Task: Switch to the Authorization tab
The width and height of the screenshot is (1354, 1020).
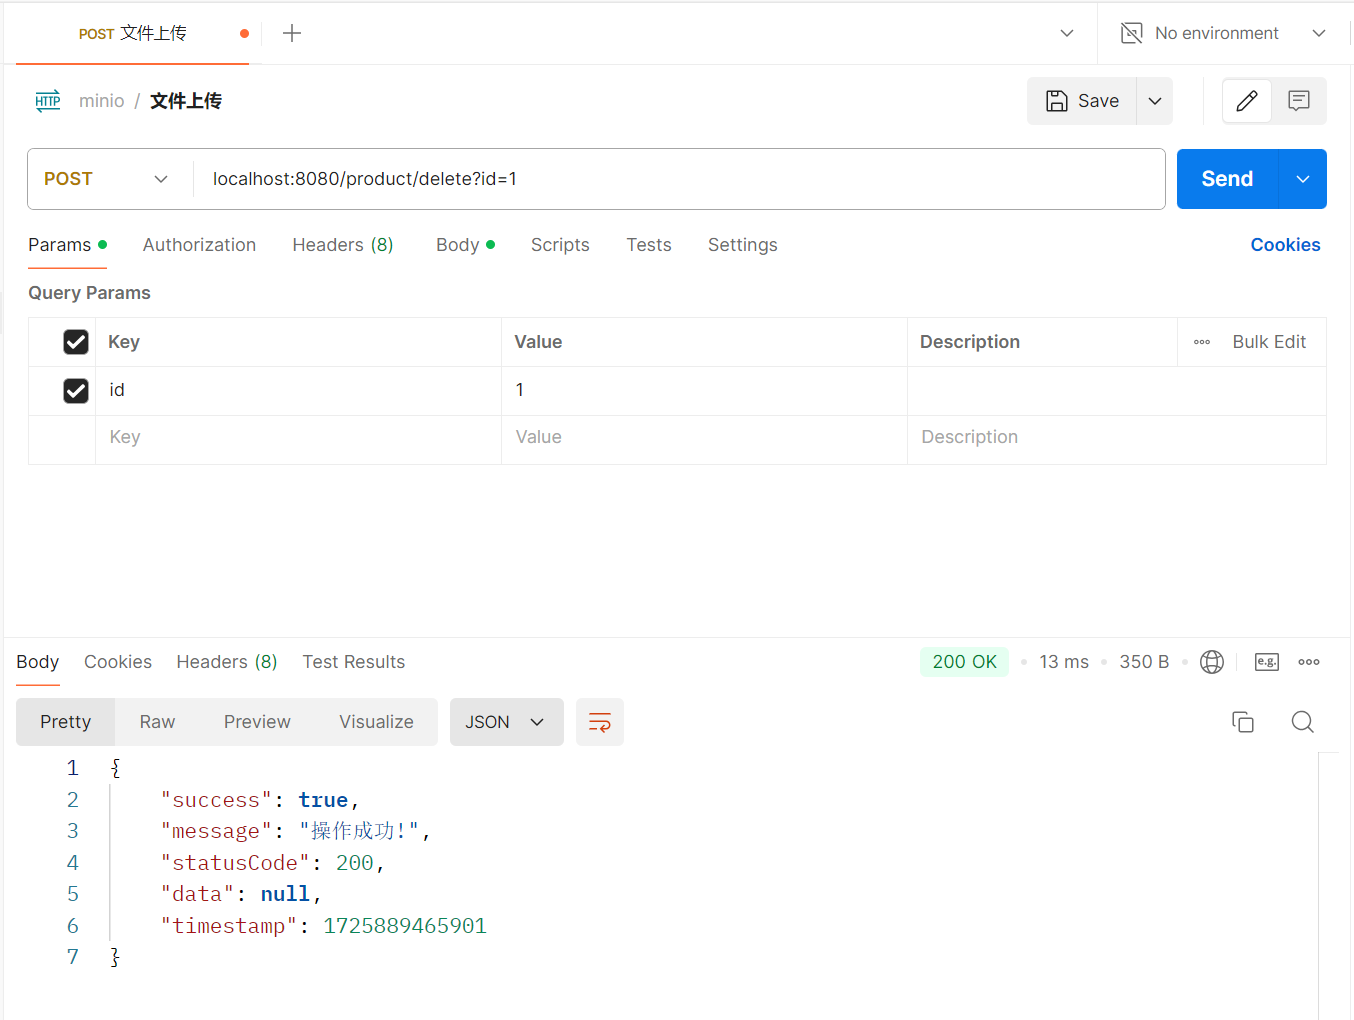Action: (x=199, y=245)
